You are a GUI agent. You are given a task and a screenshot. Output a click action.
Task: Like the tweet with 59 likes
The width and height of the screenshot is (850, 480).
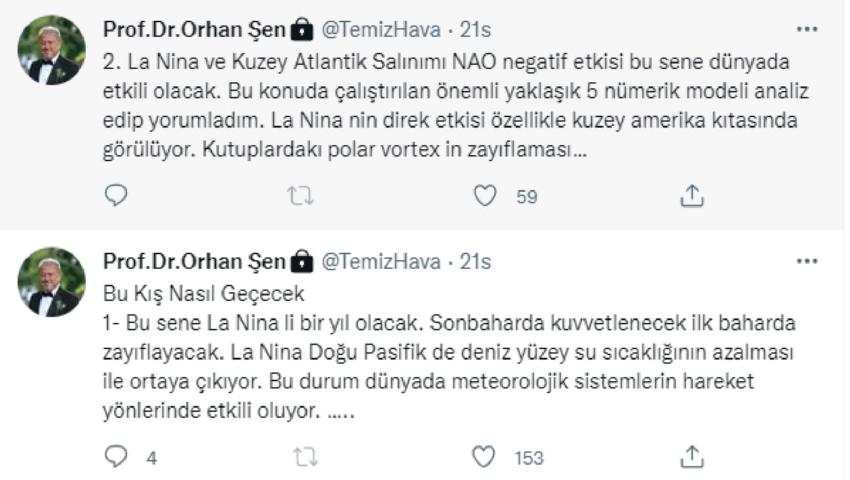coord(485,196)
